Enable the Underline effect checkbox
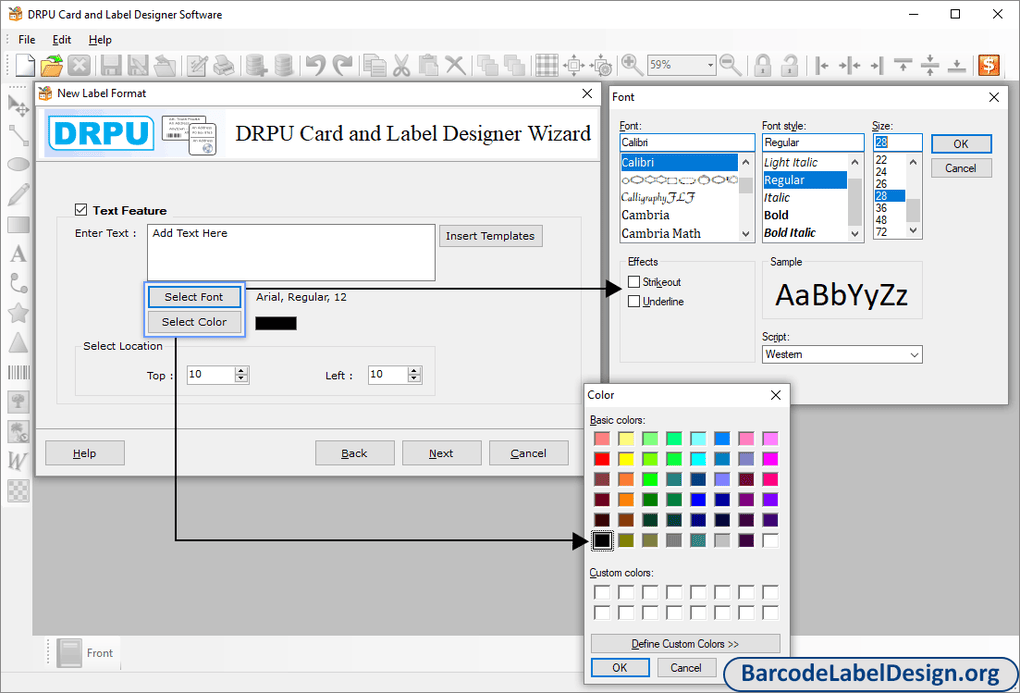The height and width of the screenshot is (693, 1020). tap(634, 301)
